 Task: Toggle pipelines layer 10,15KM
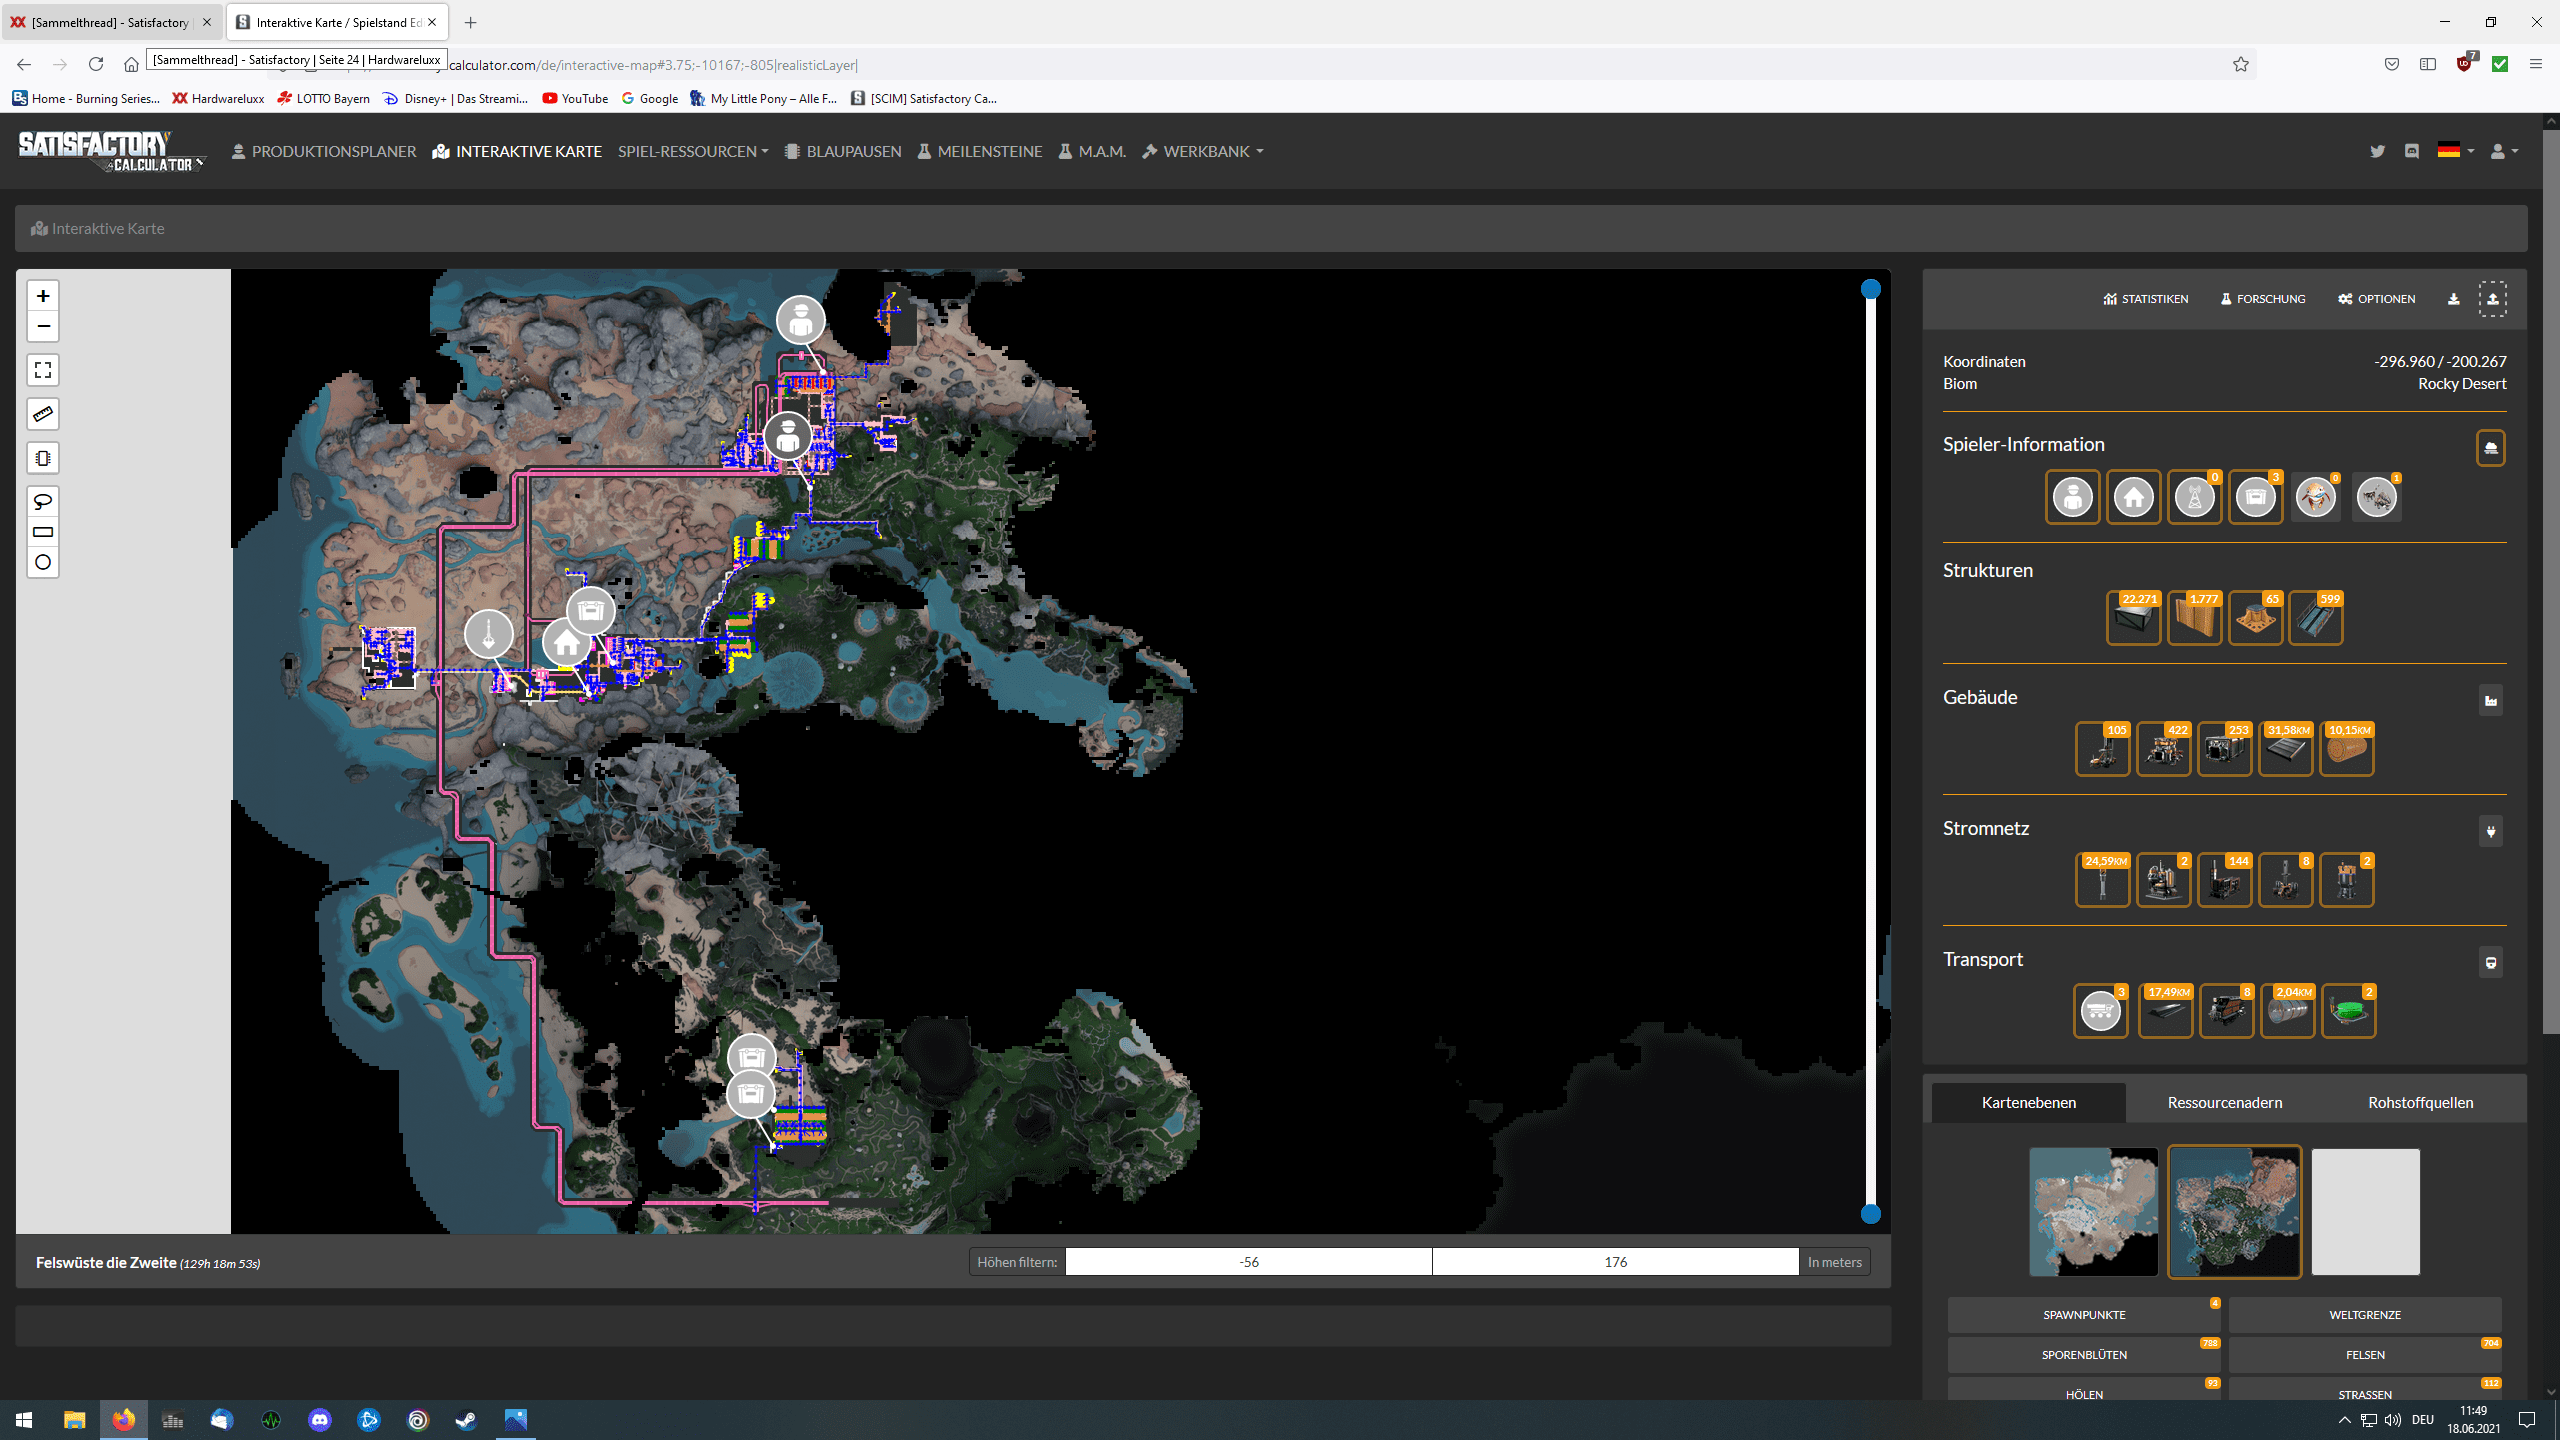pos(2347,749)
